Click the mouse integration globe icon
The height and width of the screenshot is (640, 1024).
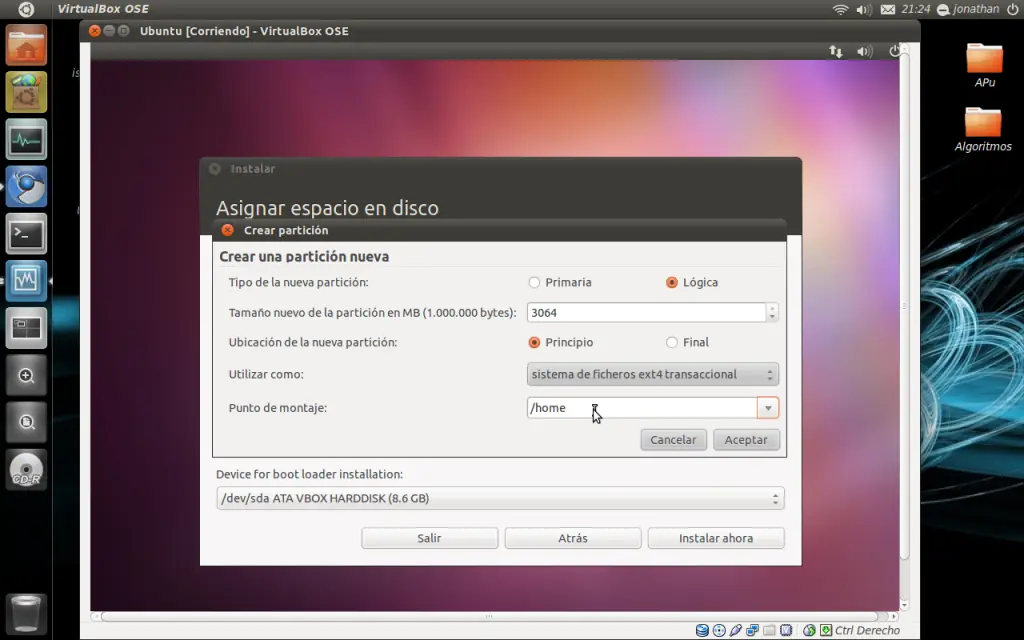tap(809, 630)
